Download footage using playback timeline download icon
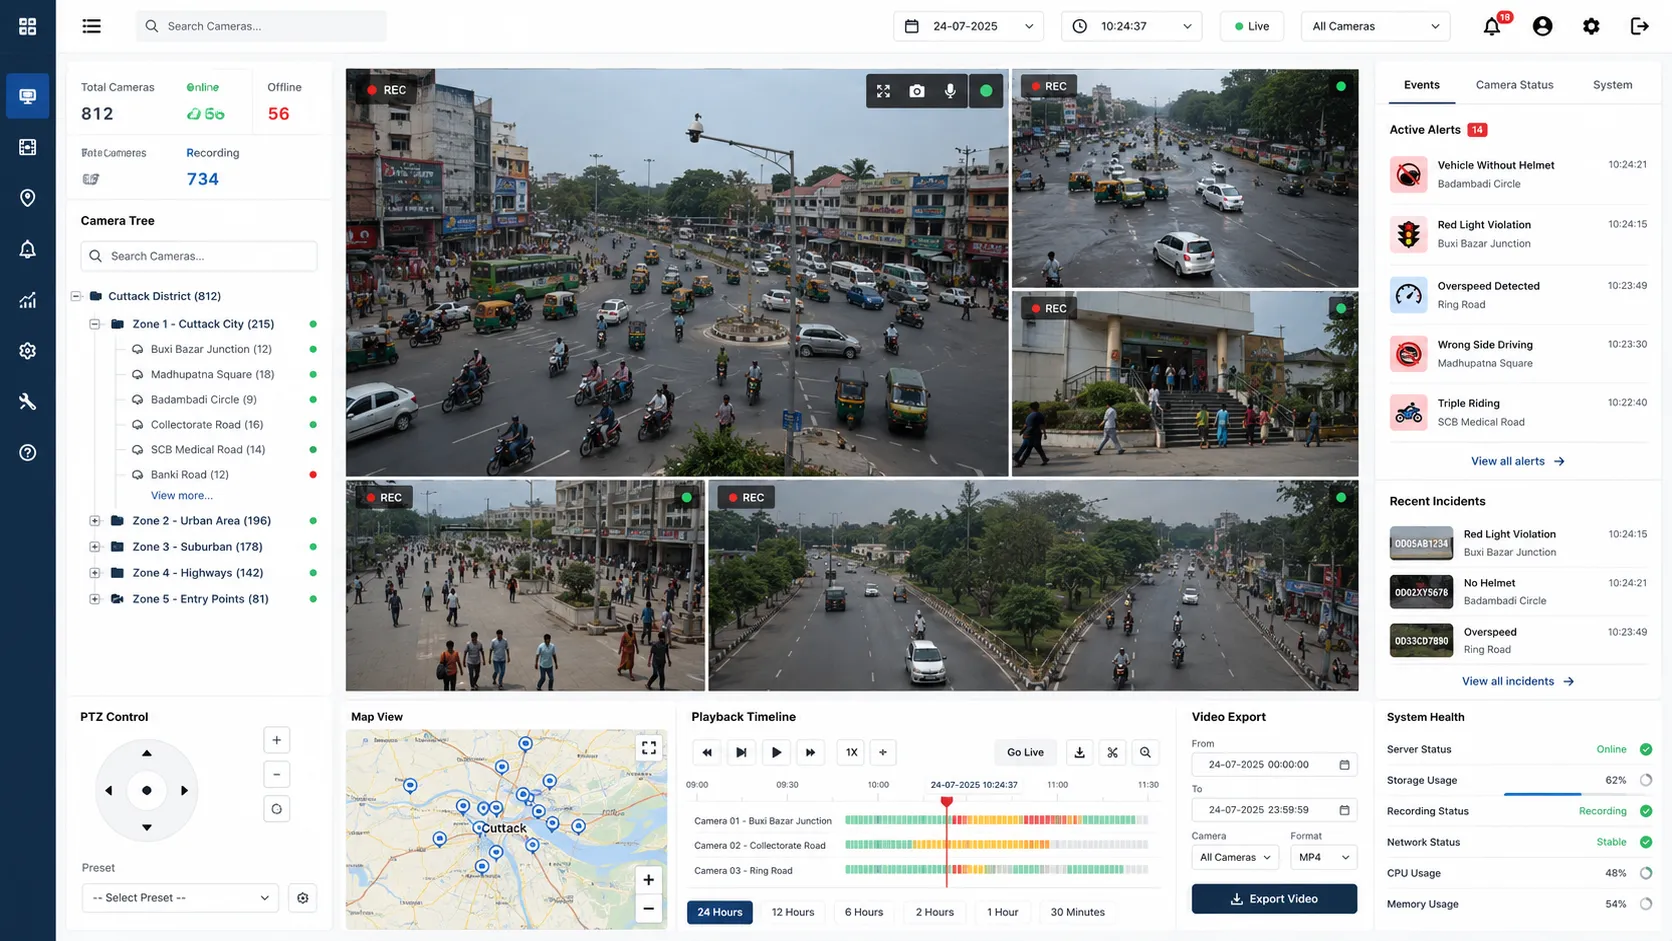 coord(1079,752)
